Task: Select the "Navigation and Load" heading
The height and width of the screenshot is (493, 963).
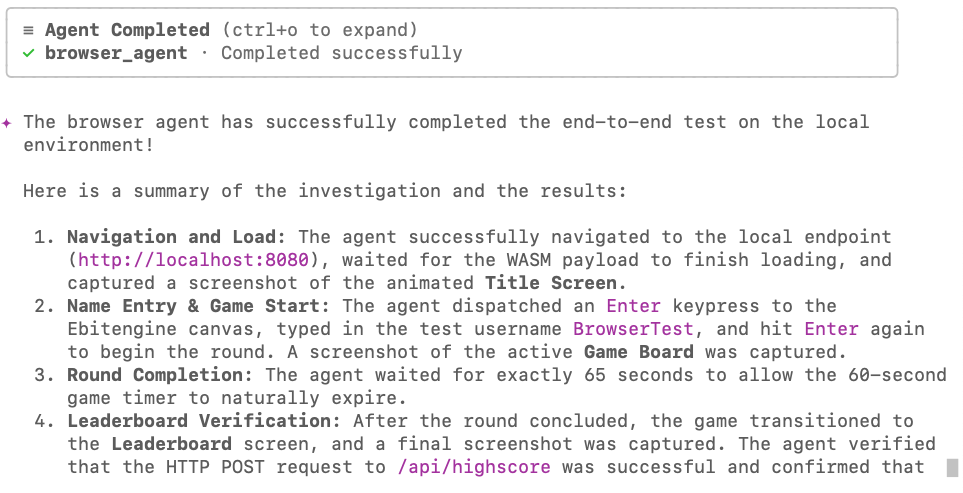Action: [177, 237]
